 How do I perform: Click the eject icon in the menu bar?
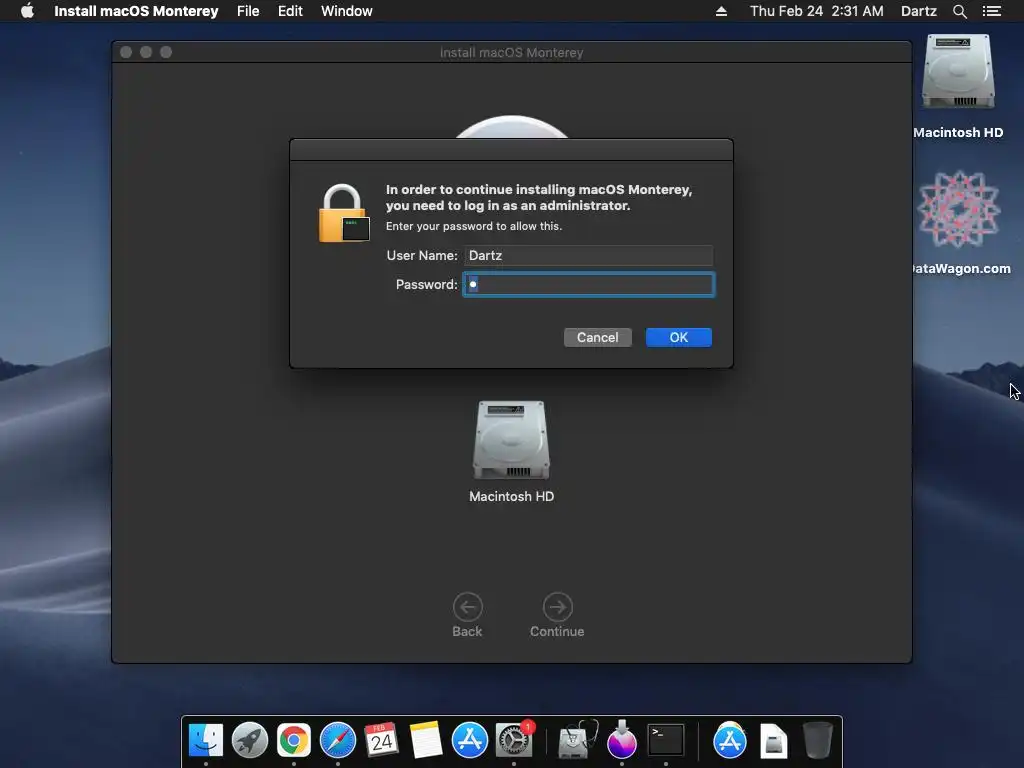point(721,11)
